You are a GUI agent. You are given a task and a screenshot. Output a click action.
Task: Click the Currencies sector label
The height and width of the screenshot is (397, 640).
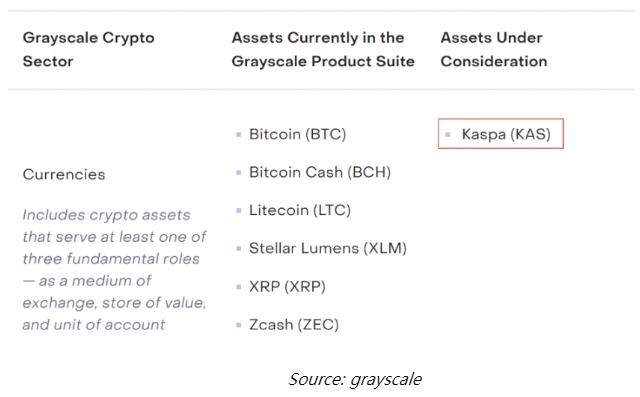coord(64,175)
